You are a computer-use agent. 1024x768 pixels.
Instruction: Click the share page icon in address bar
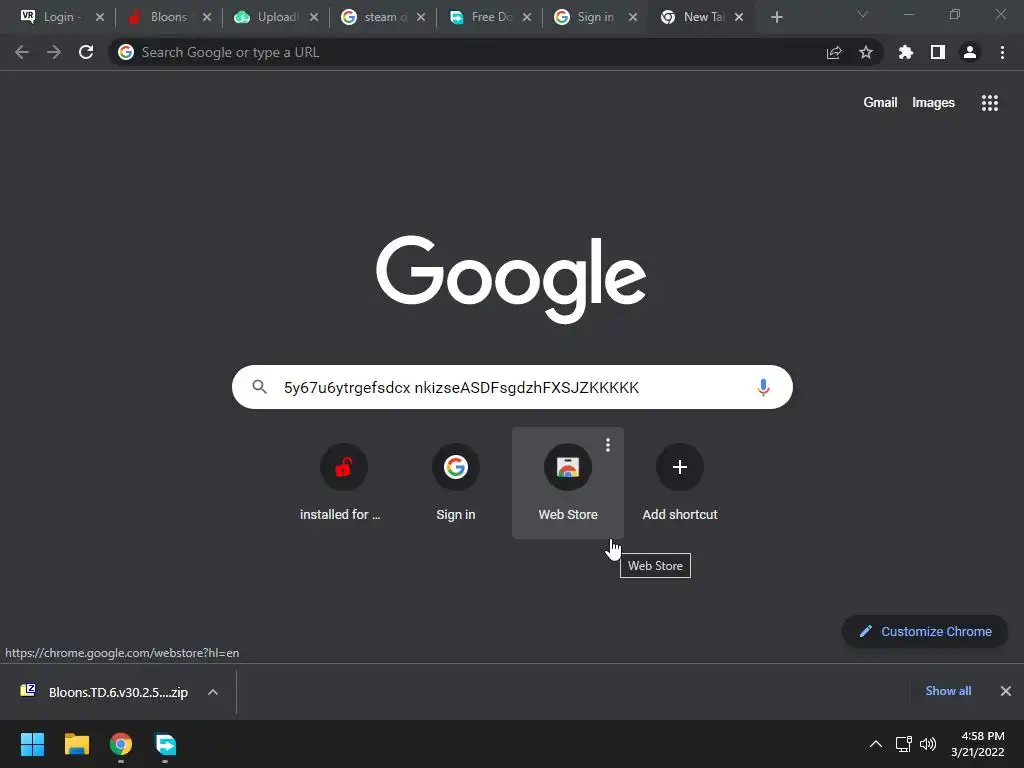pyautogui.click(x=834, y=52)
